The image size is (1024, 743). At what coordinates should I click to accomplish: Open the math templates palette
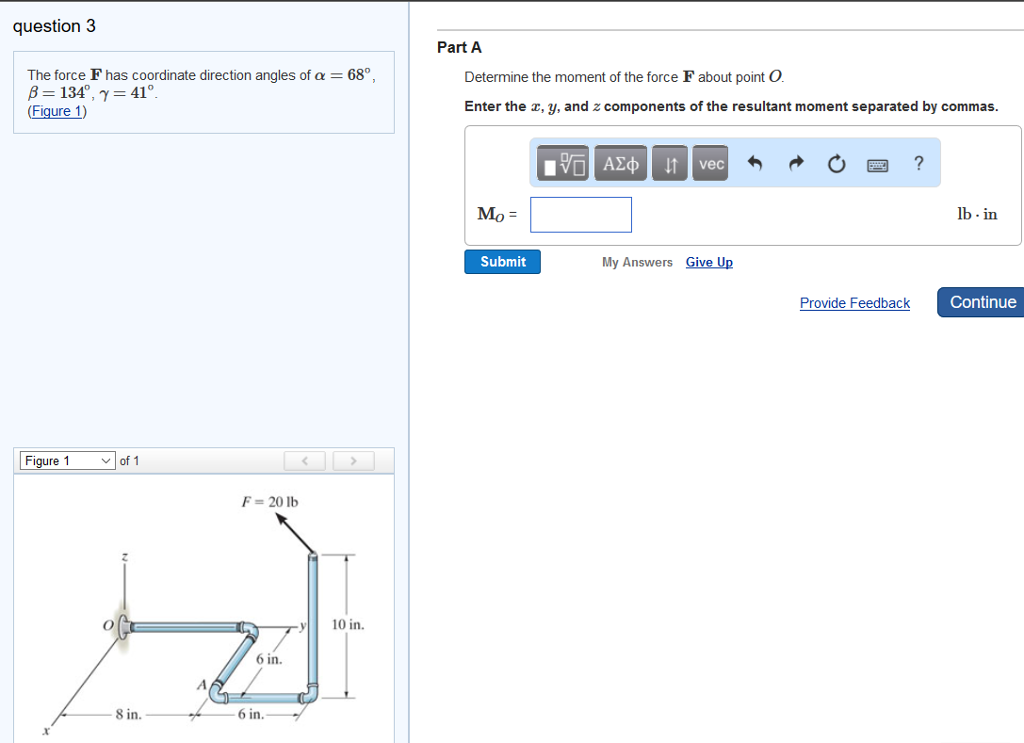click(x=562, y=163)
